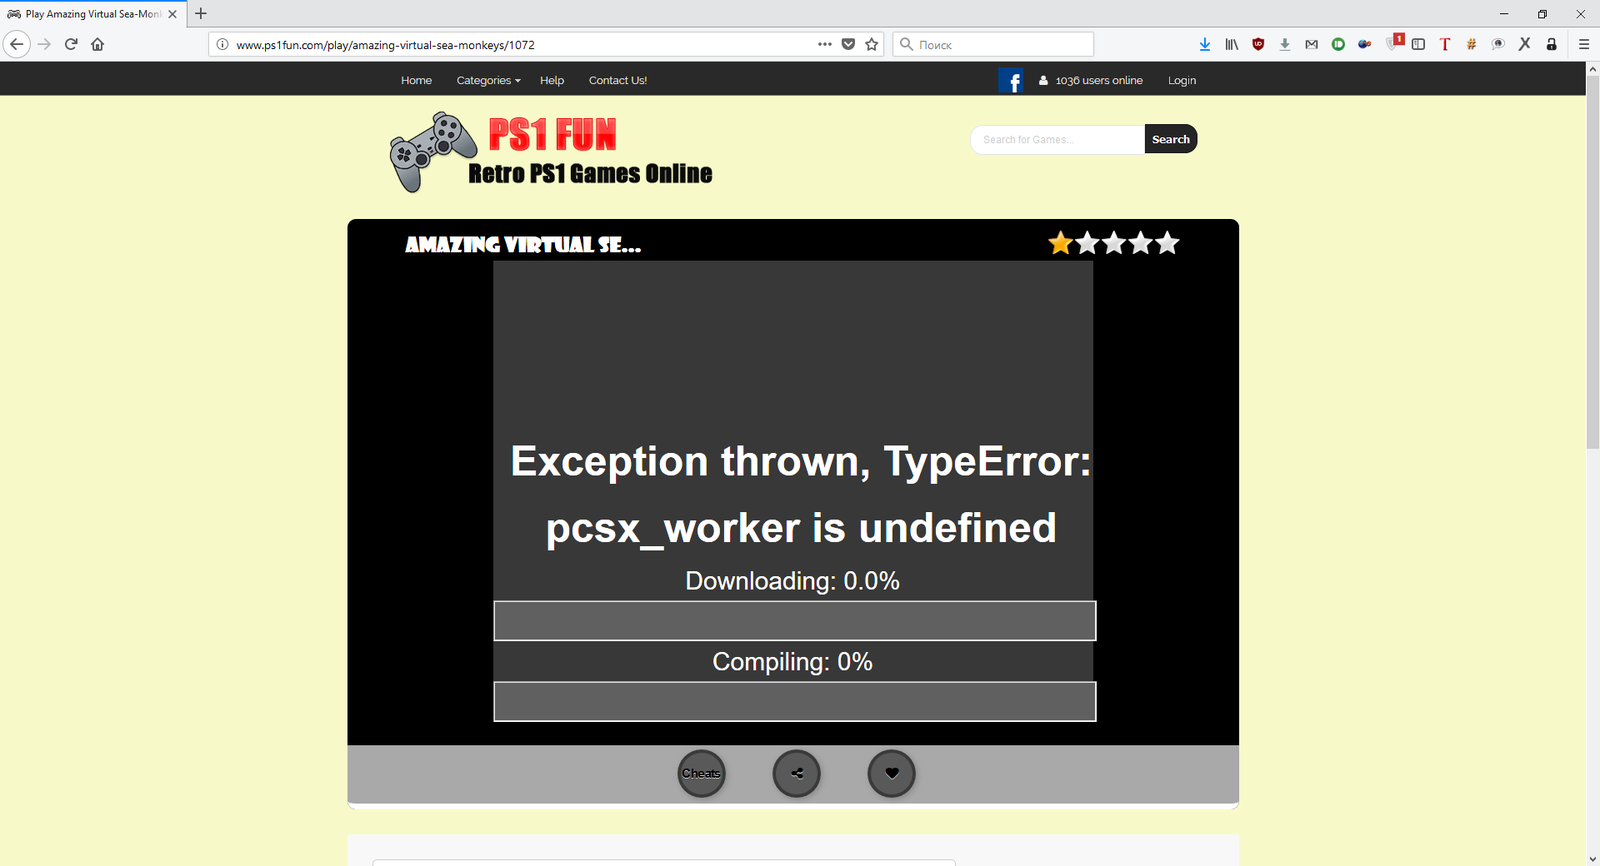Toggle the browser sidebar
The image size is (1600, 866).
1418,44
